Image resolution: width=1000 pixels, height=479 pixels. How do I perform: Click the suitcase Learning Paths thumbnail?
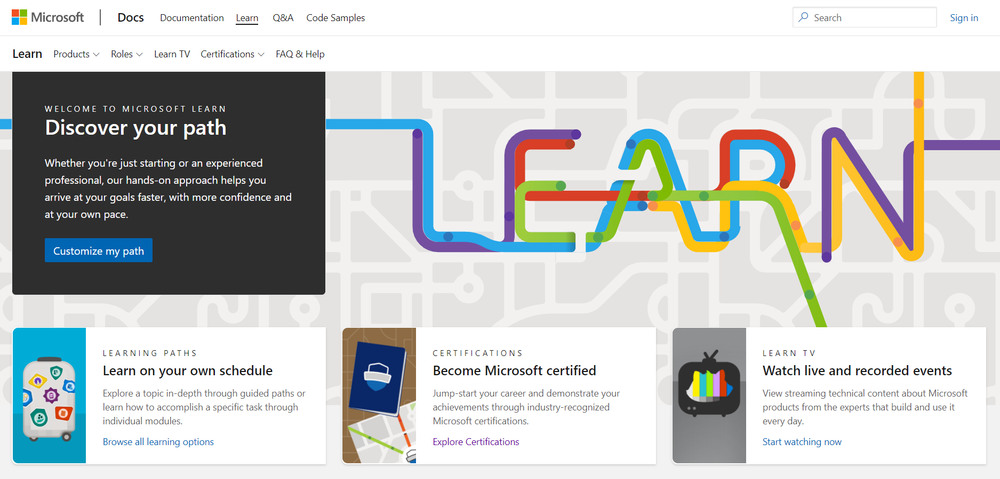pos(49,395)
